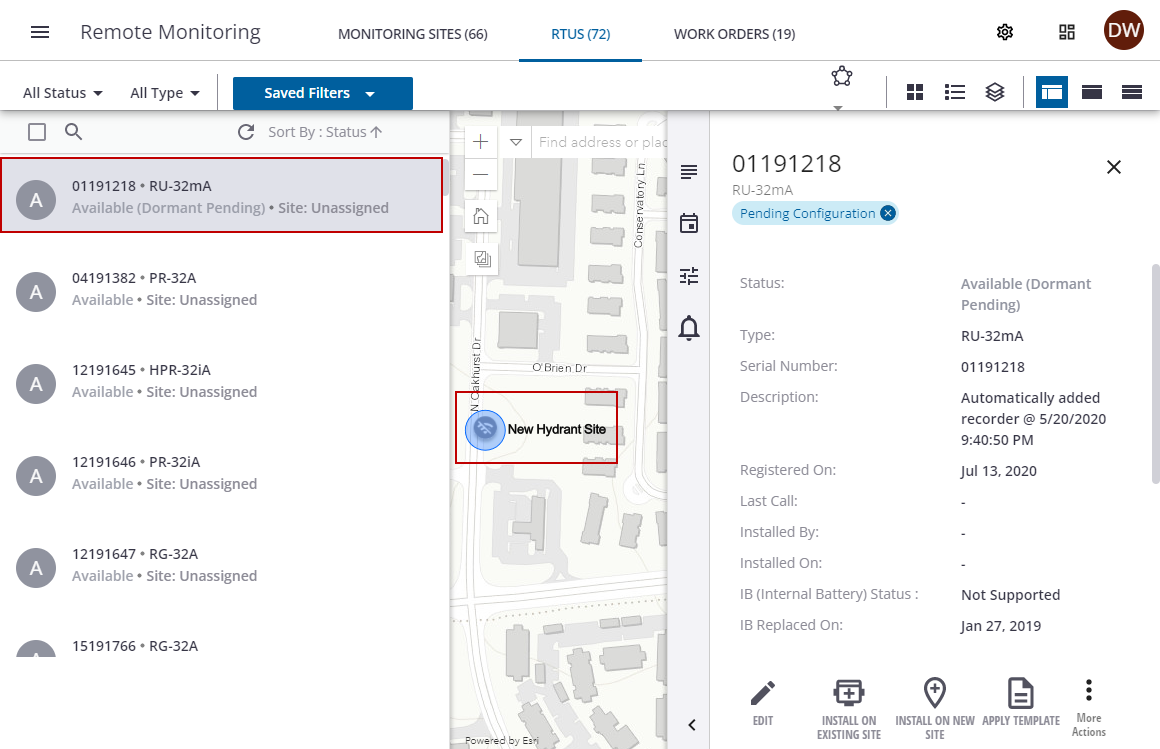Open the Saved Filters dropdown
The height and width of the screenshot is (749, 1160).
coord(322,93)
